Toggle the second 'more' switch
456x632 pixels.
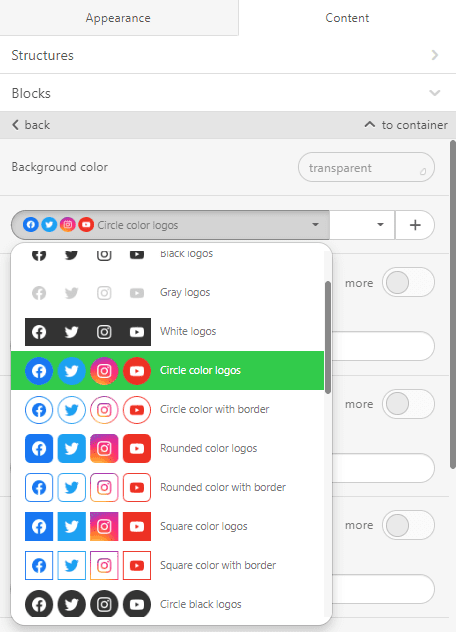[x=408, y=404]
